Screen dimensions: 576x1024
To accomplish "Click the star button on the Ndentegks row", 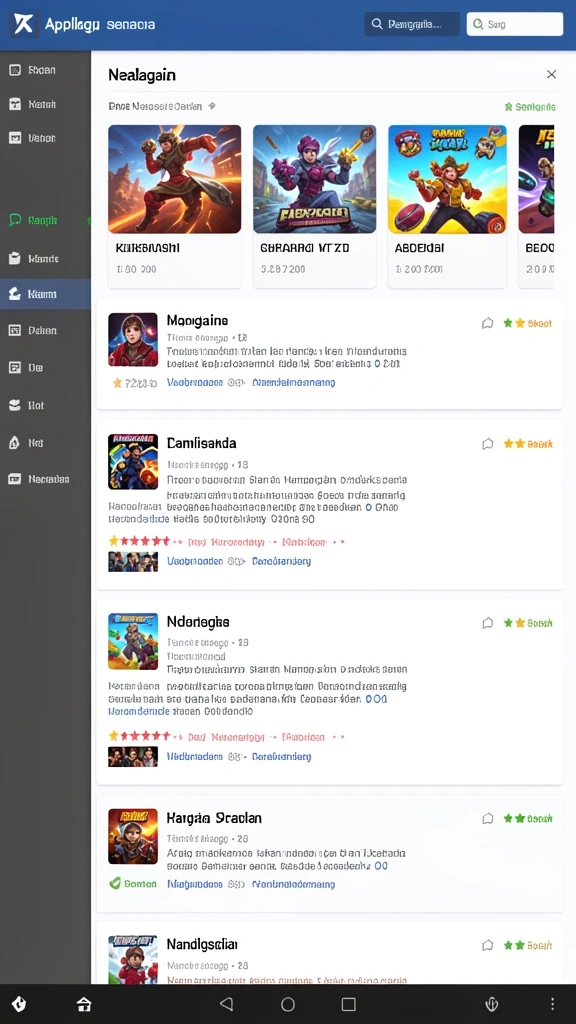I will click(528, 623).
